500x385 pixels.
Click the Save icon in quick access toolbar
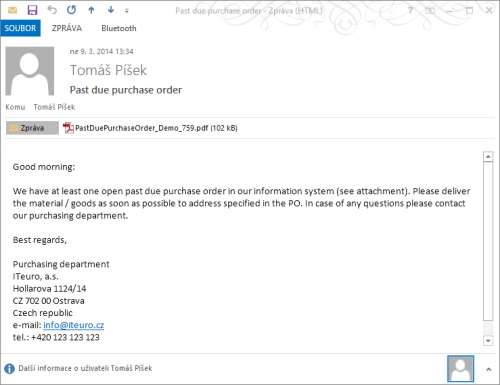coord(32,10)
